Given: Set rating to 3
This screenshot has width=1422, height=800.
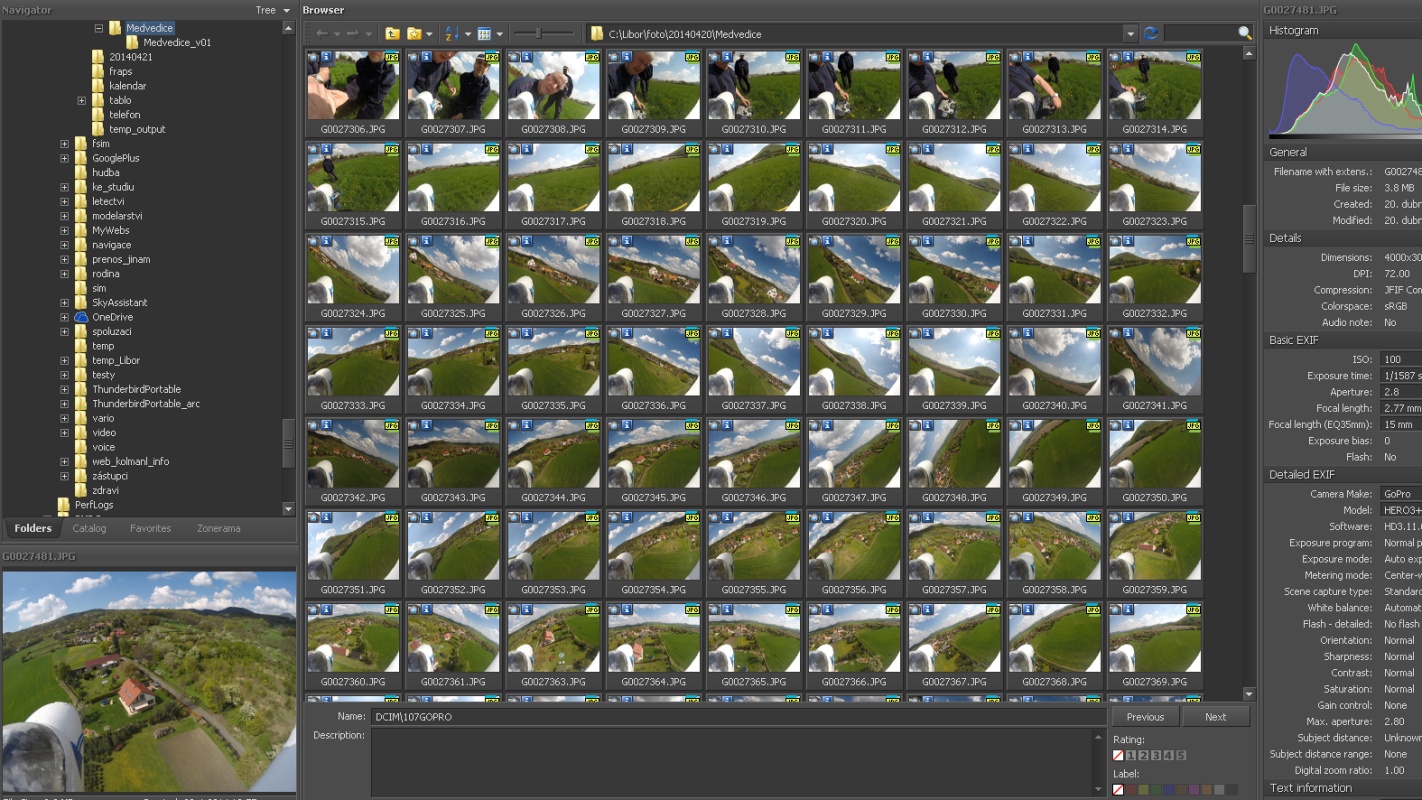Looking at the screenshot, I should [x=1155, y=756].
